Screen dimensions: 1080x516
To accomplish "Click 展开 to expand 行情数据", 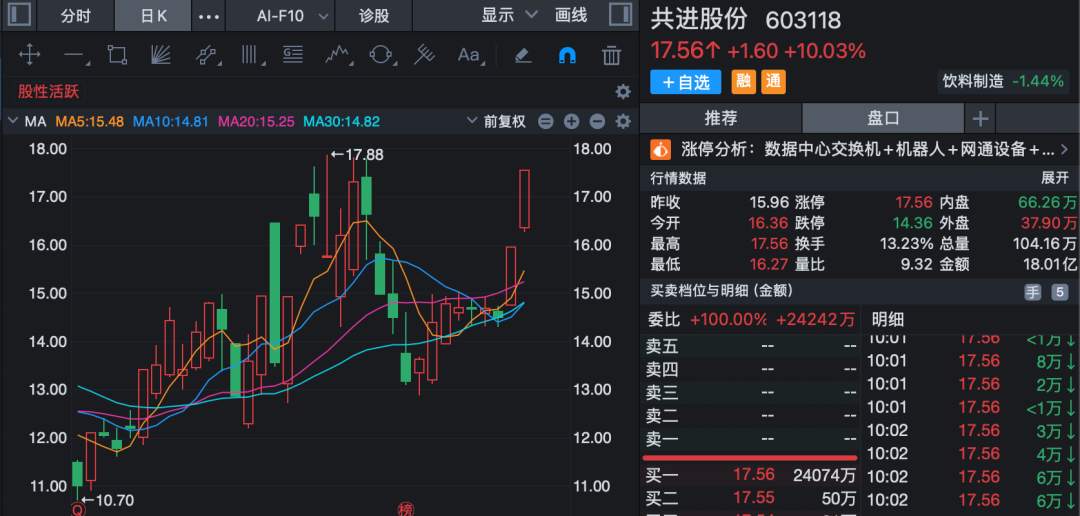I will pyautogui.click(x=1054, y=178).
